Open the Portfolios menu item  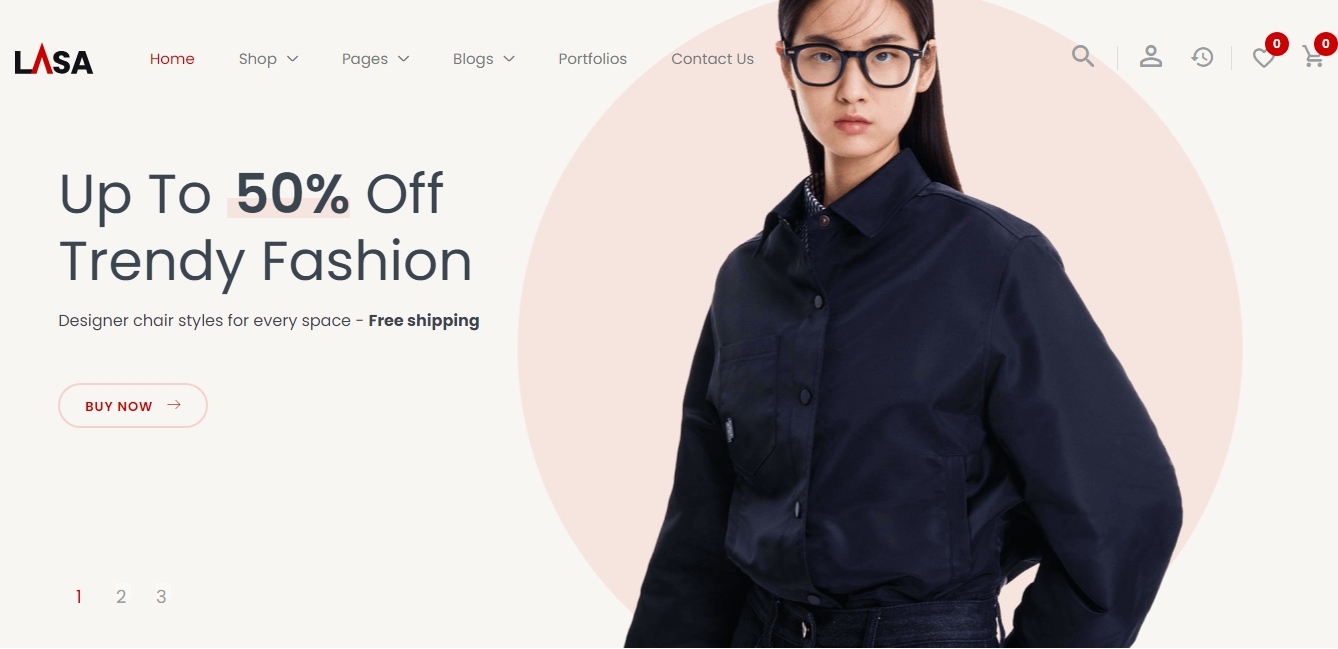tap(592, 59)
